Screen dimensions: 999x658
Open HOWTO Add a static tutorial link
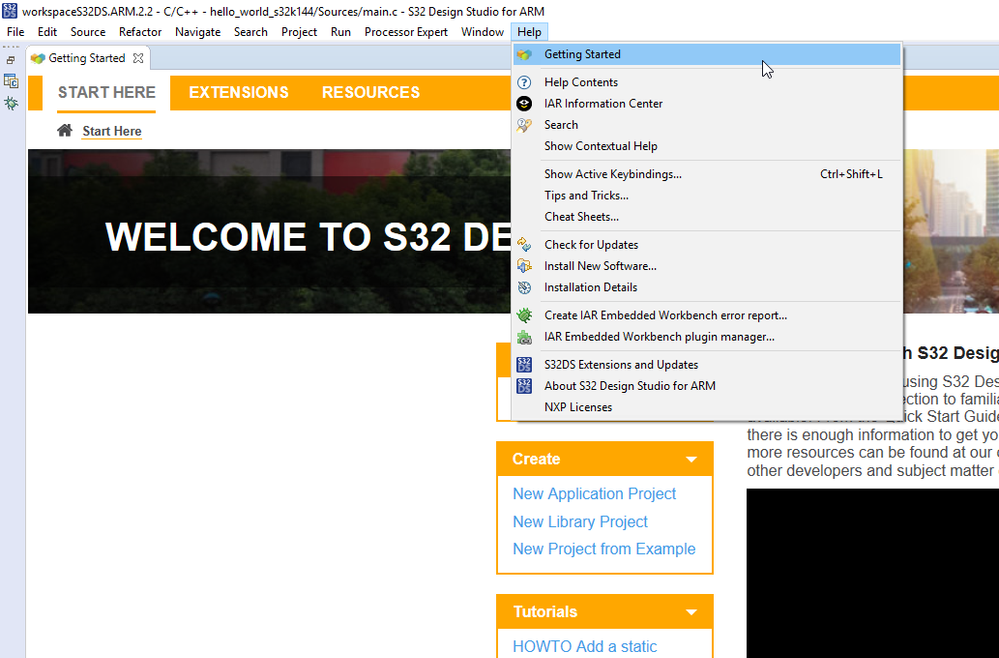[x=585, y=647]
